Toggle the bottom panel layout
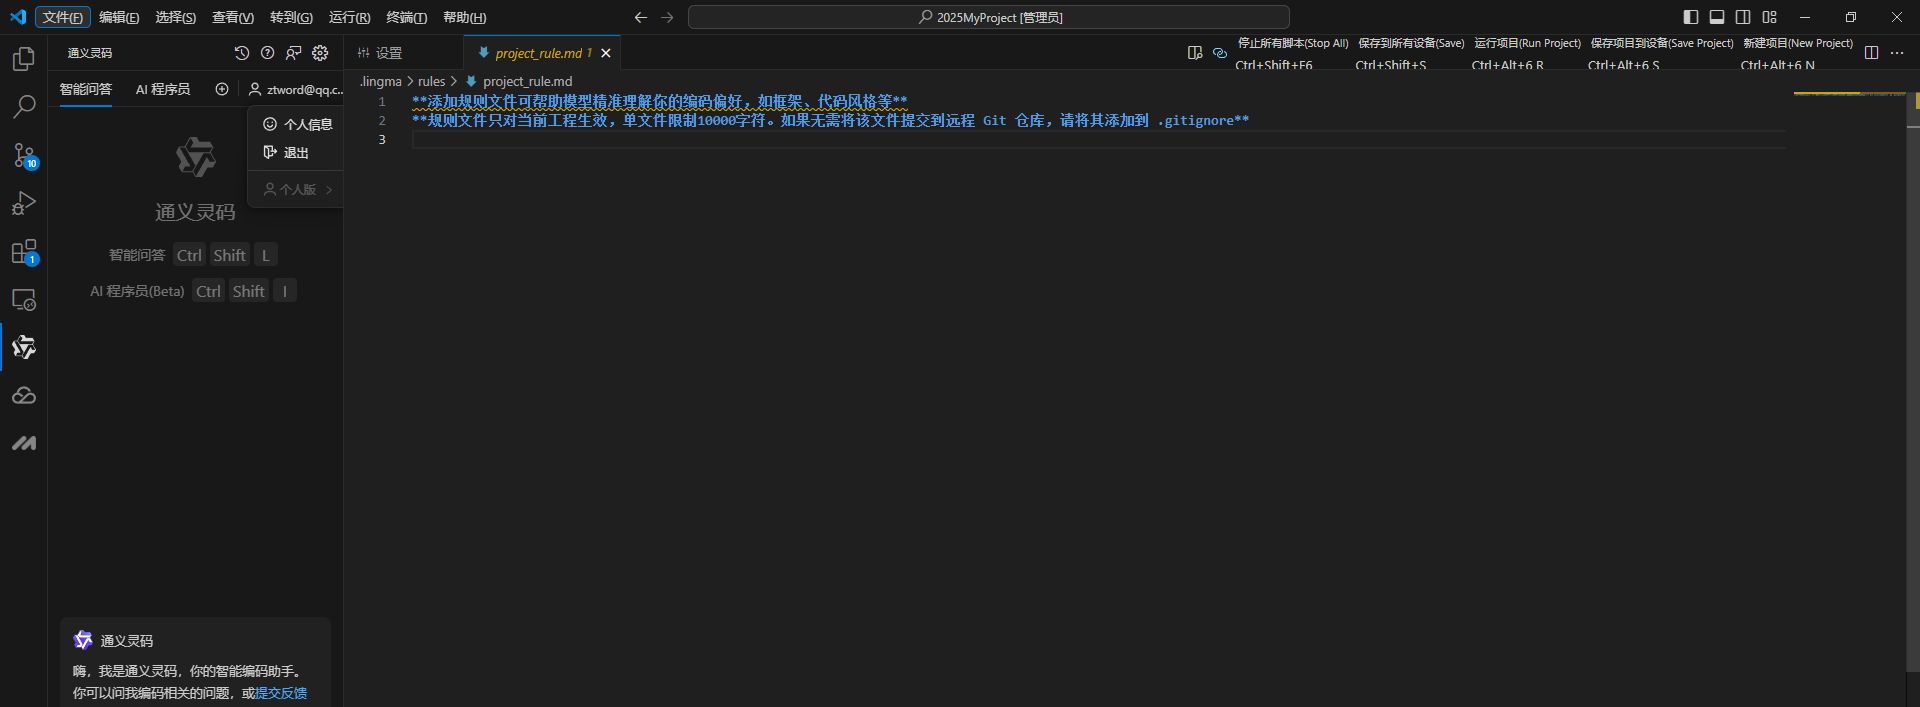The image size is (1920, 707). click(x=1717, y=17)
